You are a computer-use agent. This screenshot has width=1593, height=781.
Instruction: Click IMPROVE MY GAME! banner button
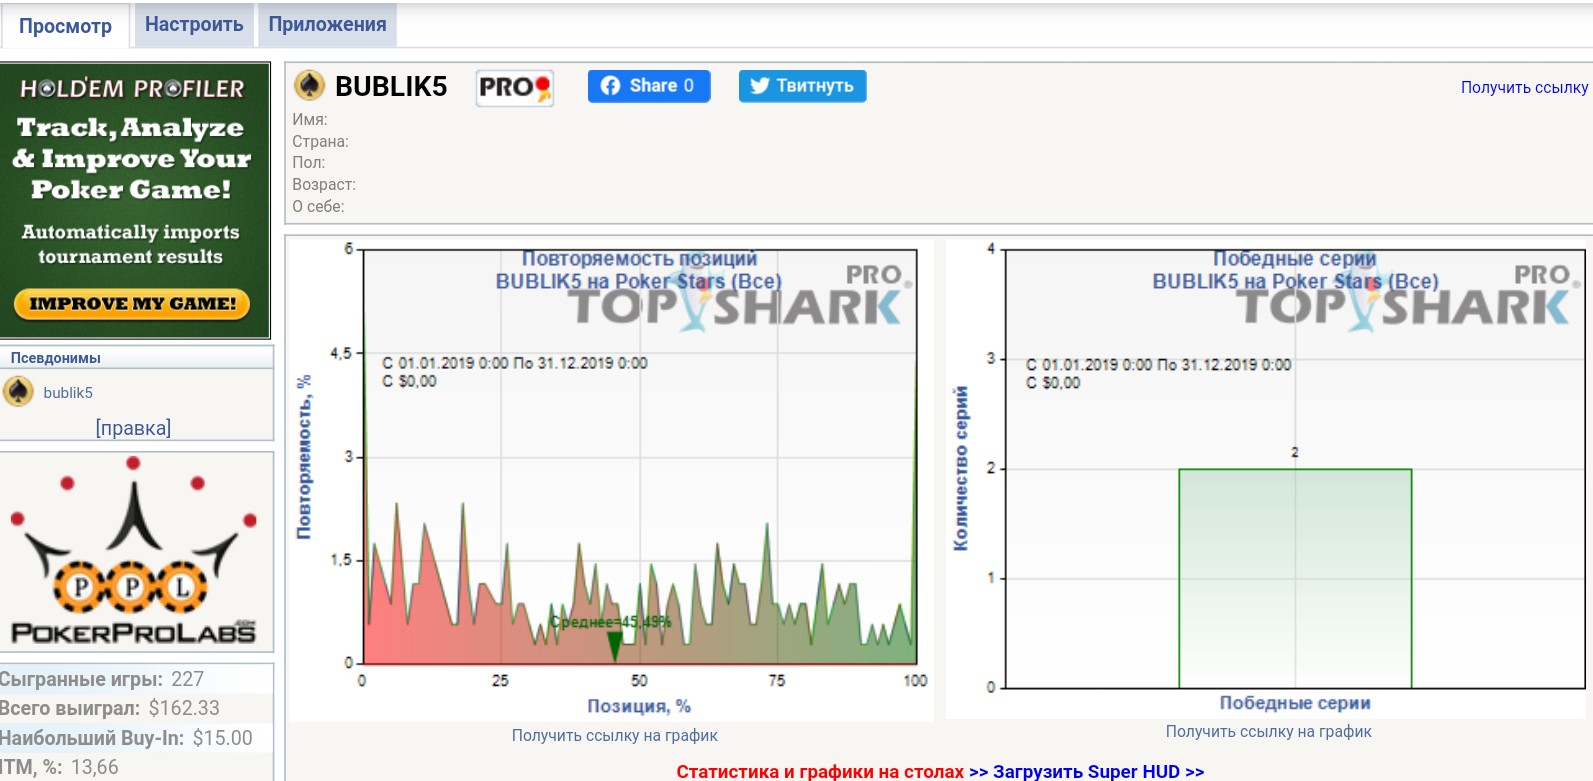pyautogui.click(x=132, y=304)
